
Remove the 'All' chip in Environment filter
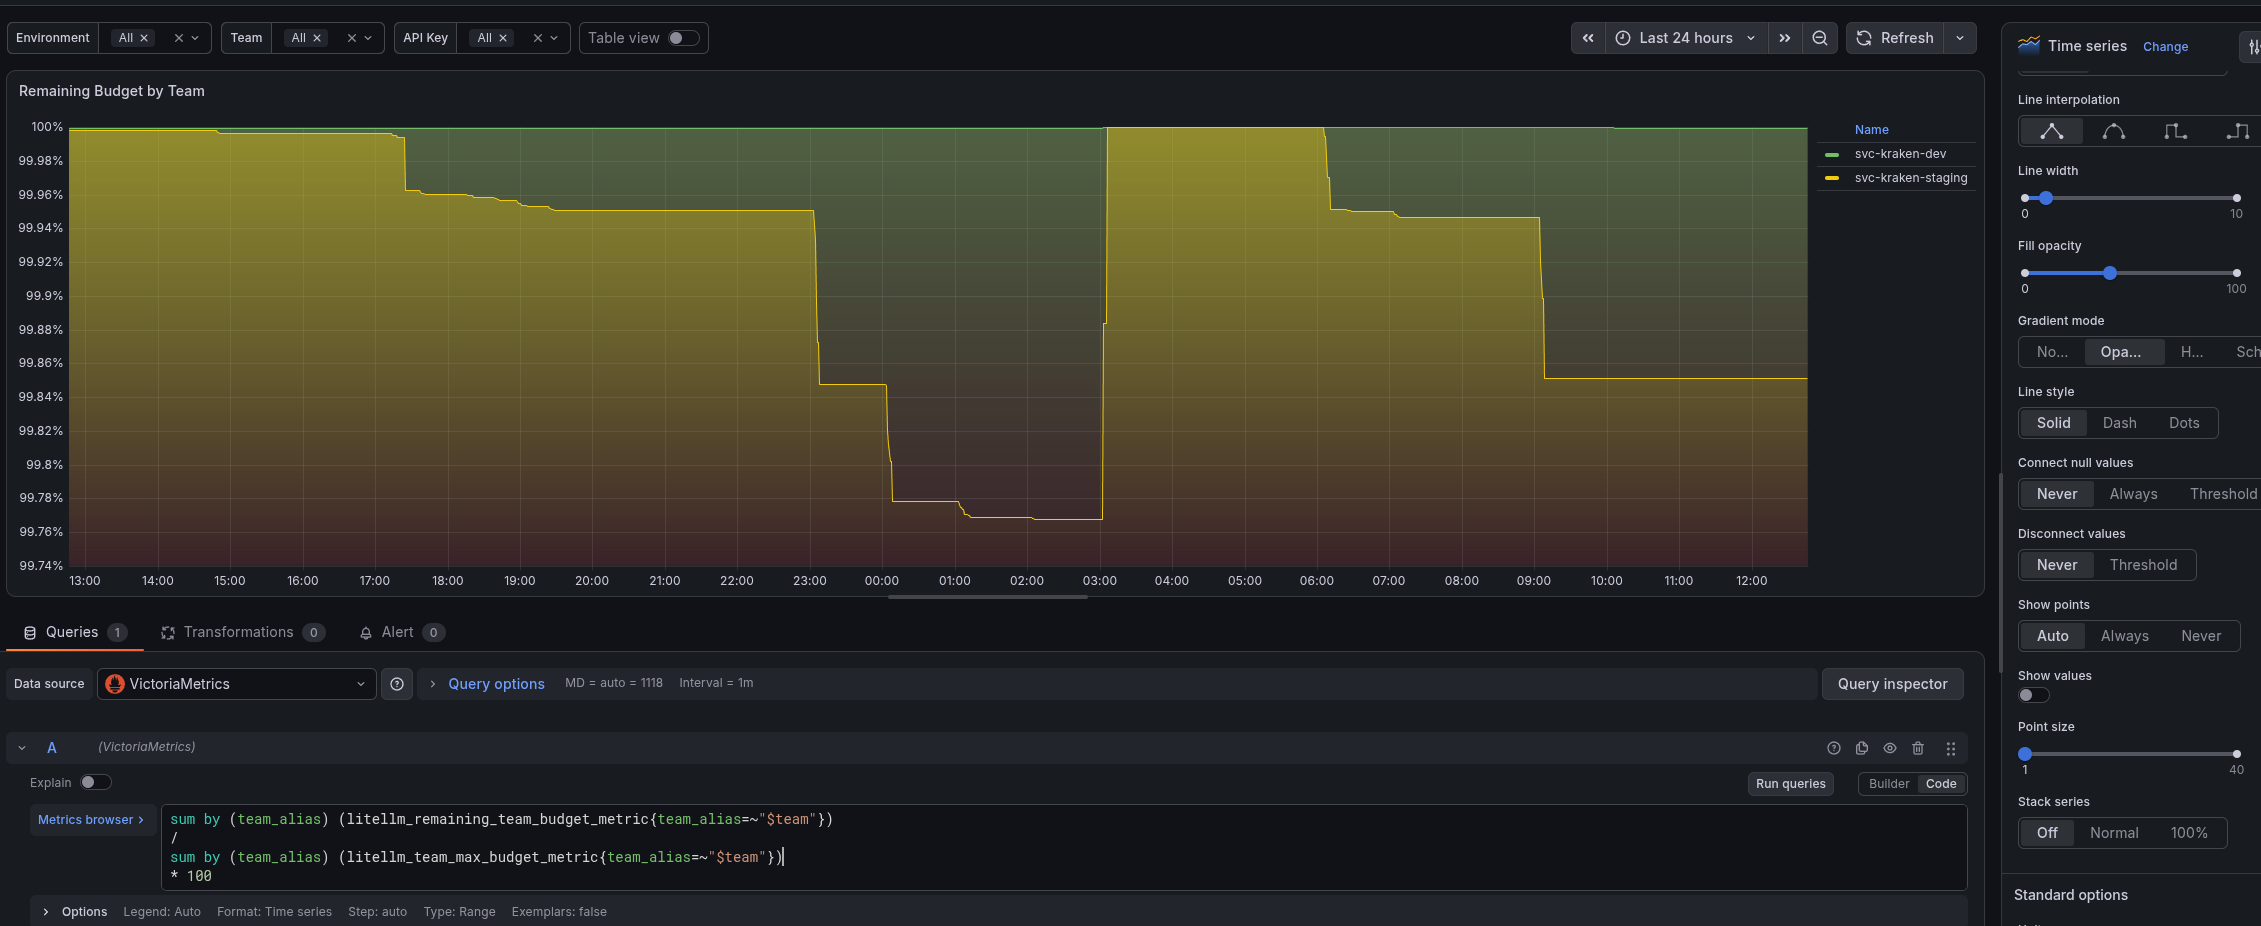(144, 38)
